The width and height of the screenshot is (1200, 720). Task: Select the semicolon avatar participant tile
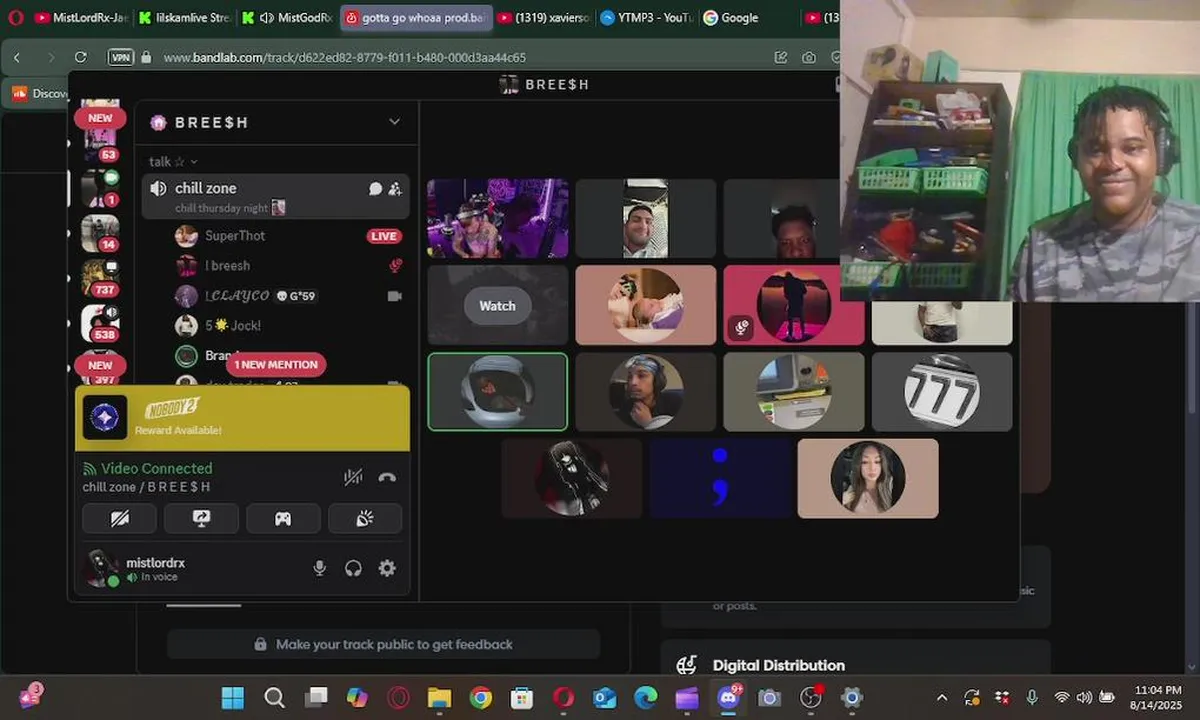tap(720, 478)
